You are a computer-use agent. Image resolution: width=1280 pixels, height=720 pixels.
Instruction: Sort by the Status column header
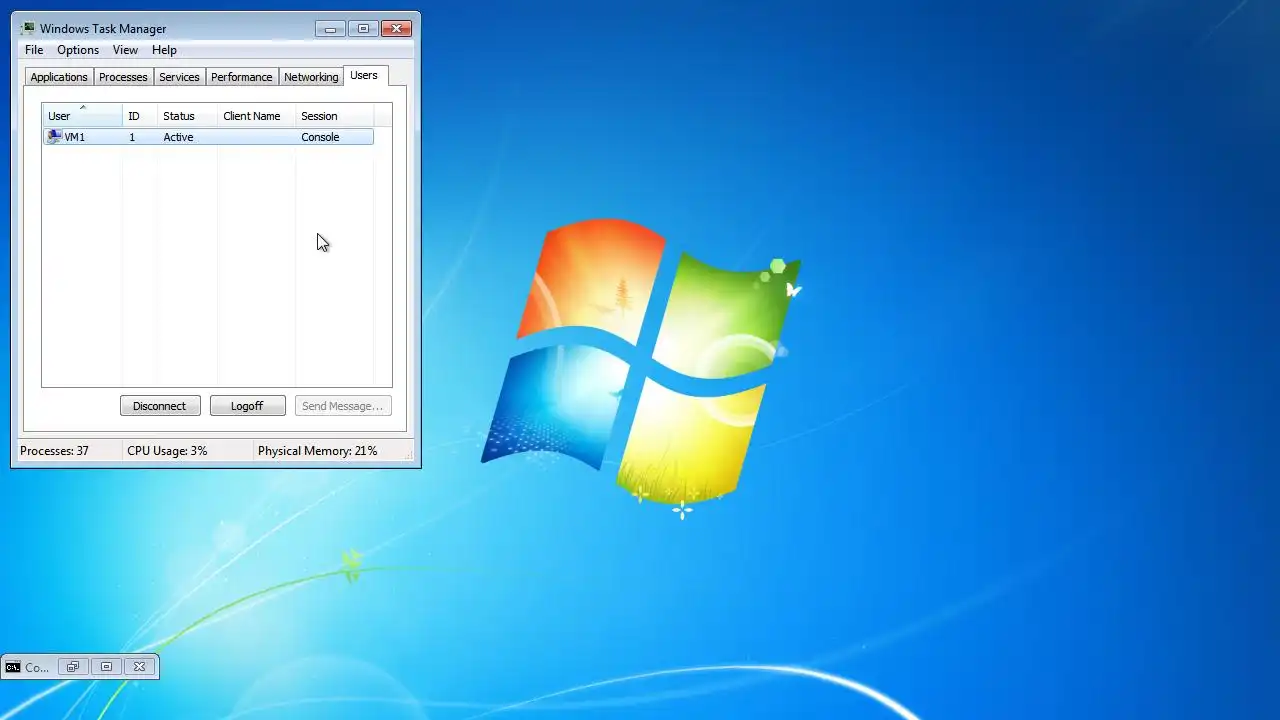187,116
